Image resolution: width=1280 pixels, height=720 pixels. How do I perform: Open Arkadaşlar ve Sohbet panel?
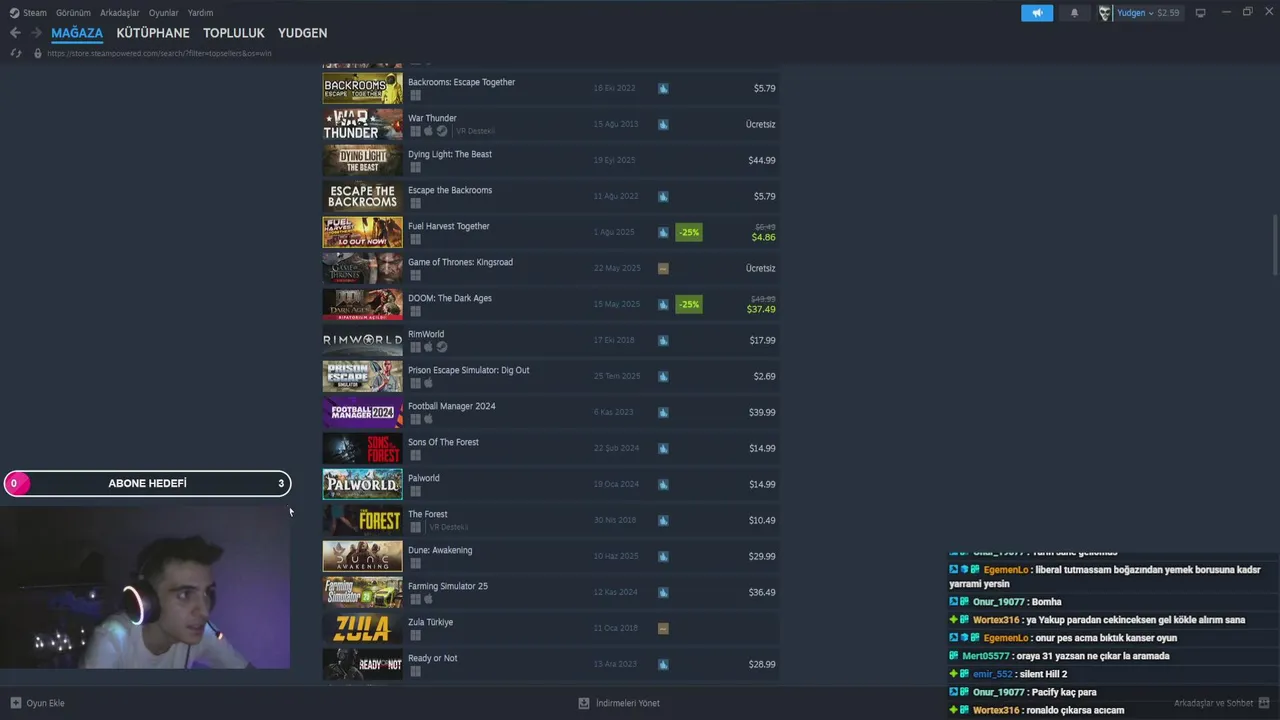click(x=1222, y=703)
